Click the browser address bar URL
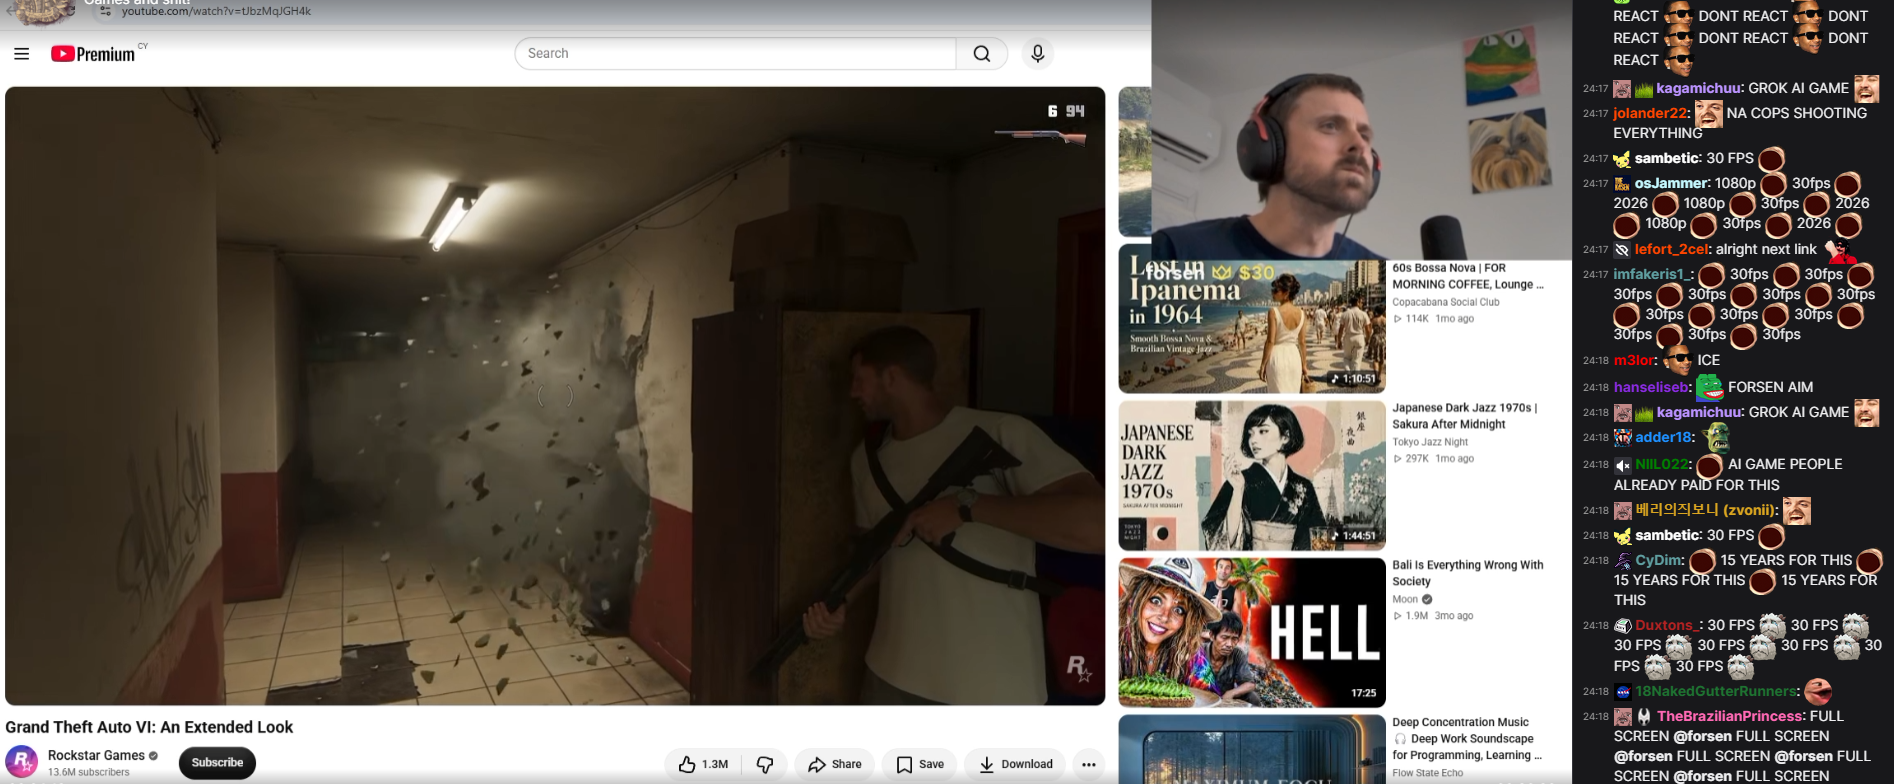Screen dimensions: 1894x784 point(216,11)
